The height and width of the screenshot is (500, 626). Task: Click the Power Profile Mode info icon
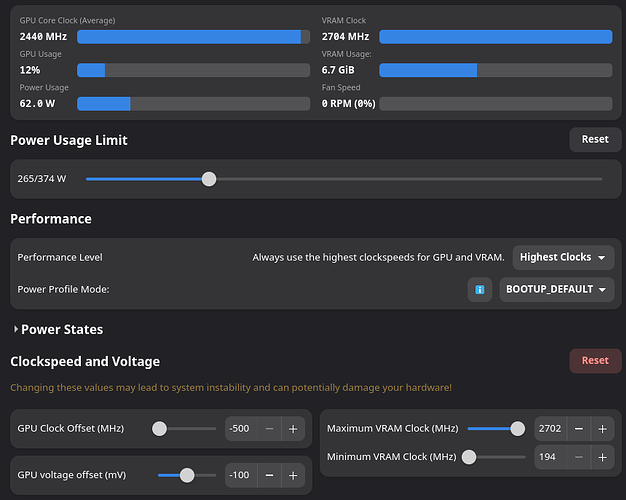[479, 290]
